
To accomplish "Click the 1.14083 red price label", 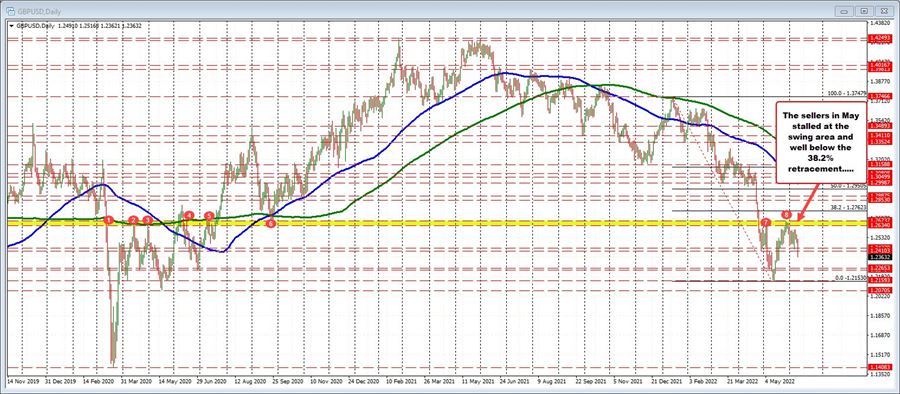I will click(879, 366).
